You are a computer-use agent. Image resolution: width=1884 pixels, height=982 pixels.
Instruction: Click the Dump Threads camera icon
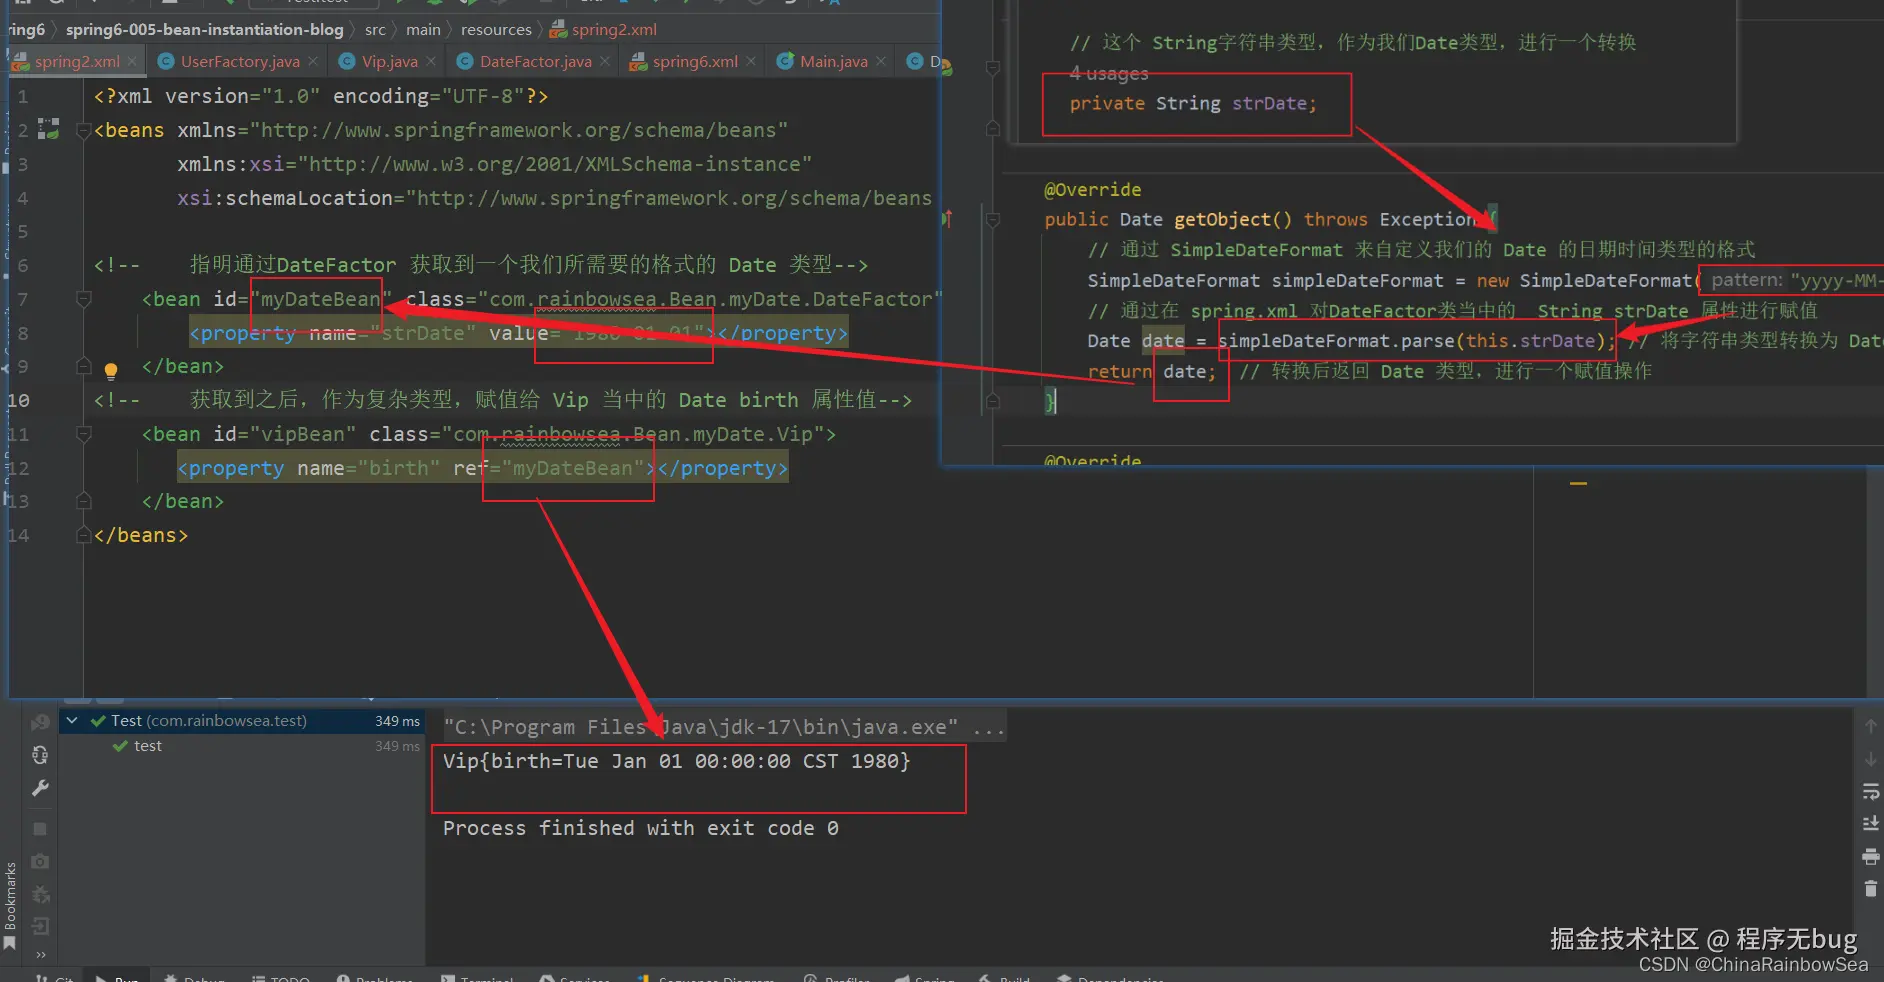[40, 861]
